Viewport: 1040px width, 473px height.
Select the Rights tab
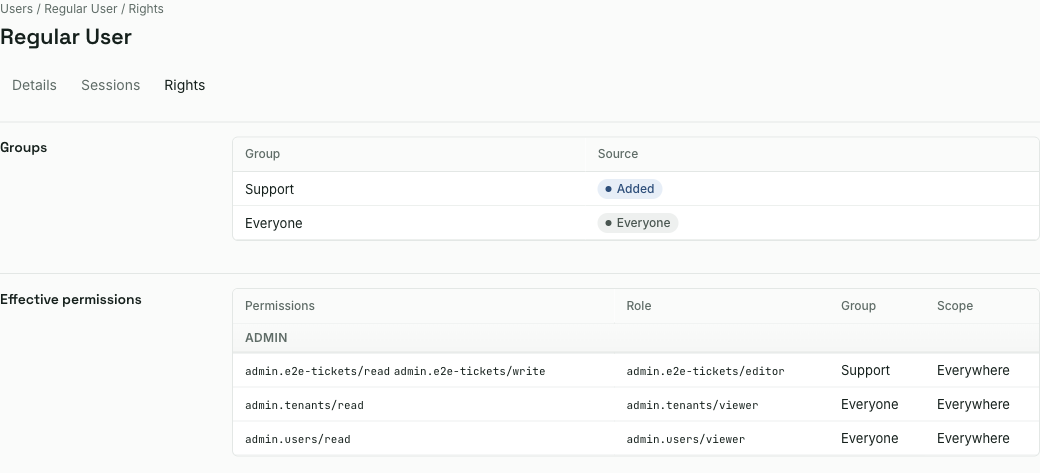pyautogui.click(x=184, y=85)
